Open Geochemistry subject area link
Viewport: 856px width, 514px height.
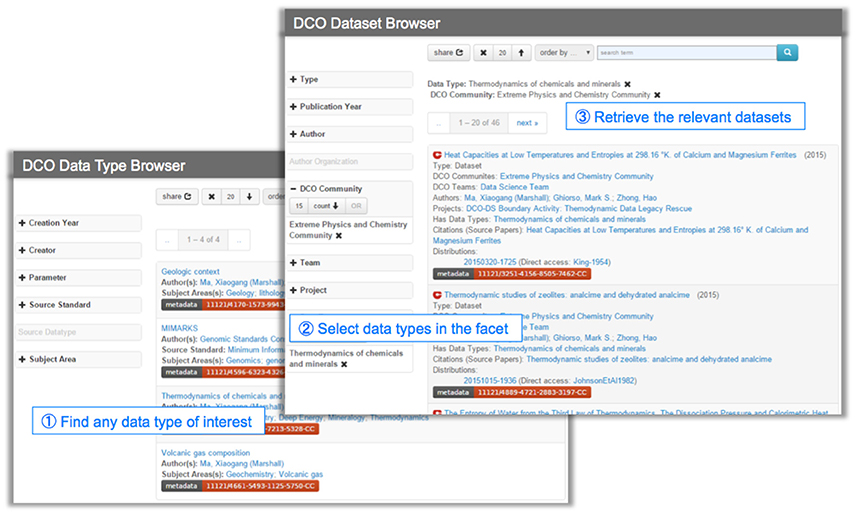250,474
